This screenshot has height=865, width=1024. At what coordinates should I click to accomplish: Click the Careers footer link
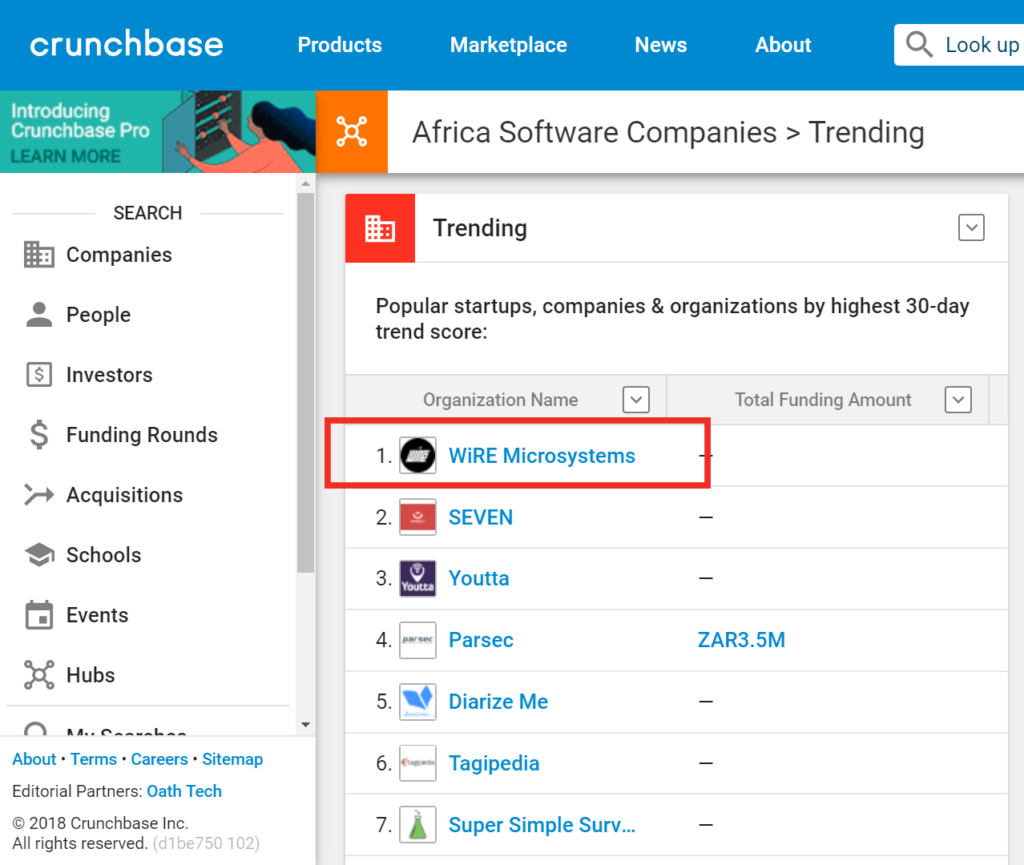click(159, 759)
